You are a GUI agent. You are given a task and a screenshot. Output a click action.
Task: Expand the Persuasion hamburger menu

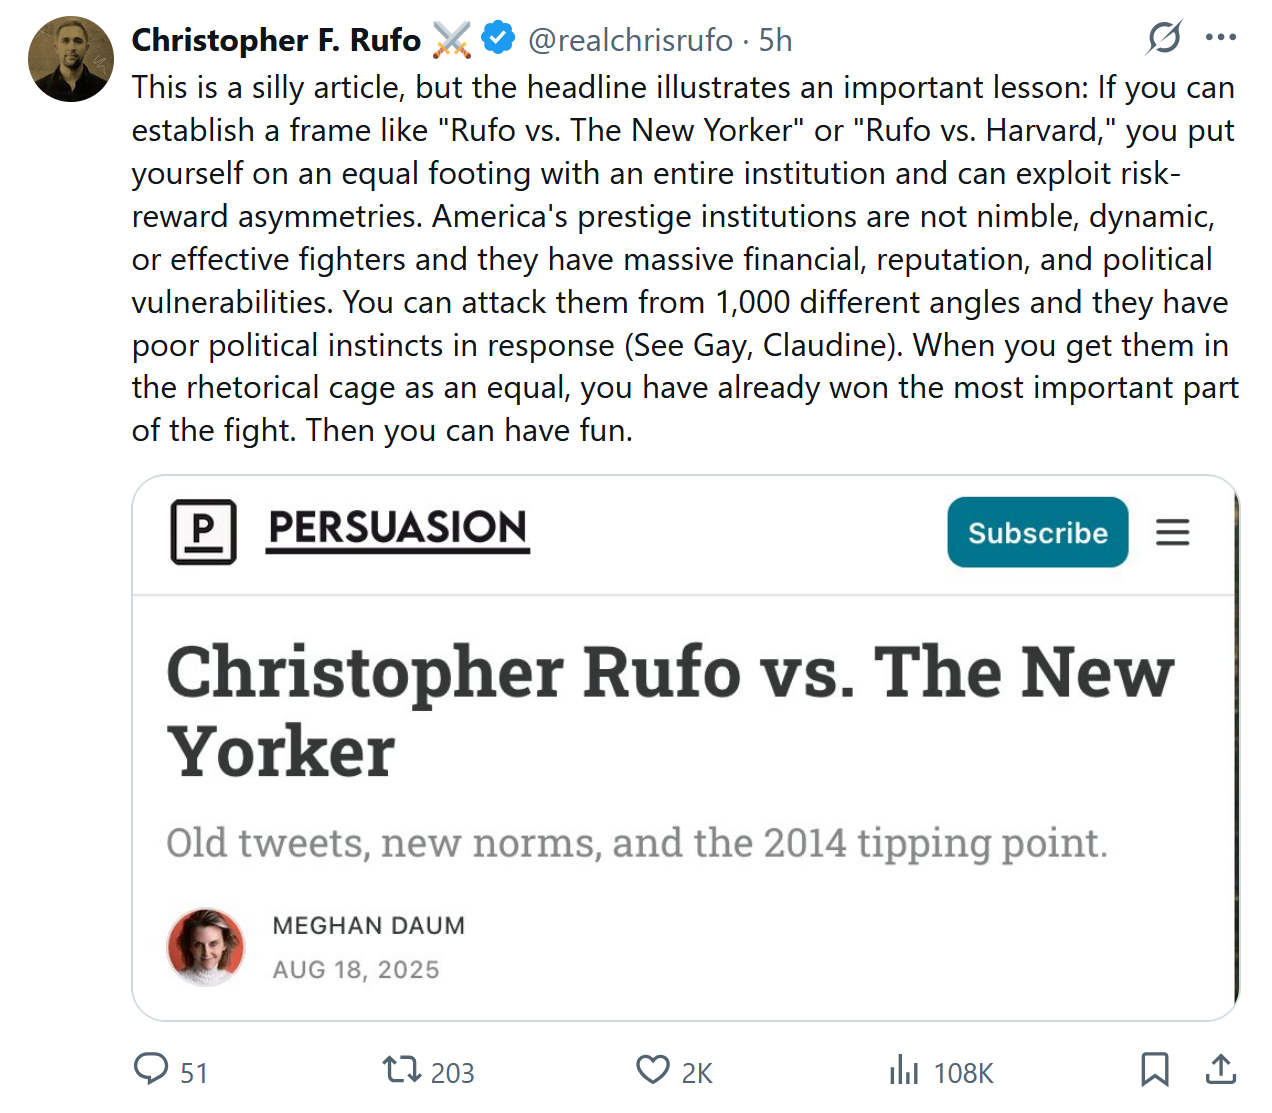point(1173,532)
